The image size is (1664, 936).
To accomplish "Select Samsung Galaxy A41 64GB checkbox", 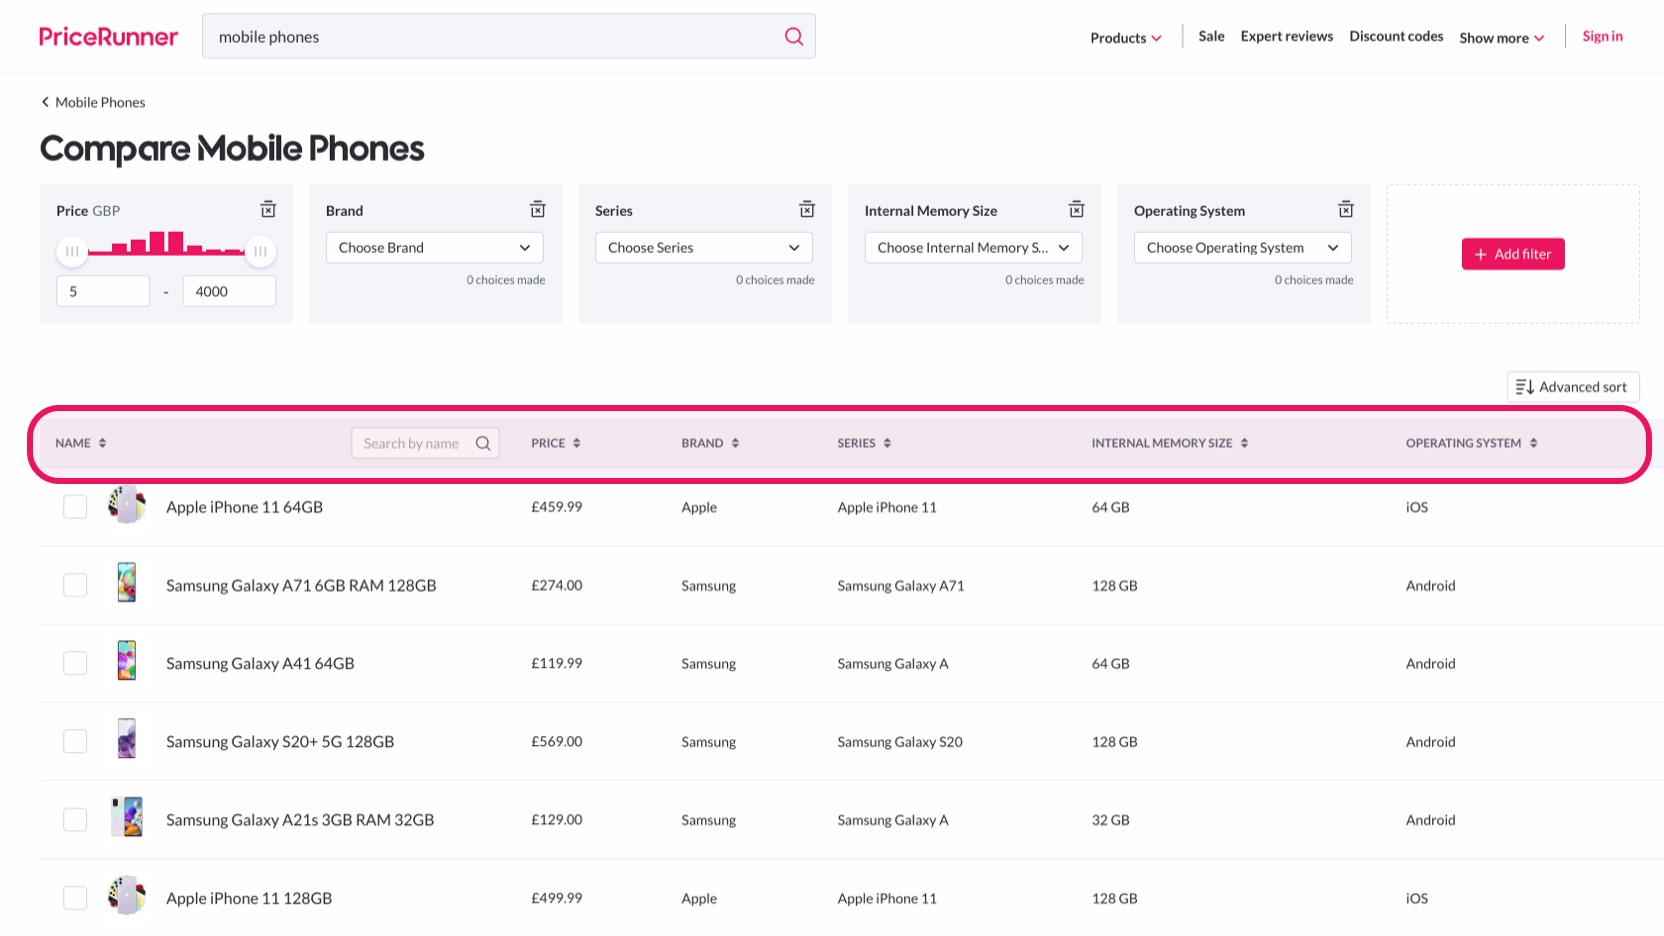I will coord(75,663).
